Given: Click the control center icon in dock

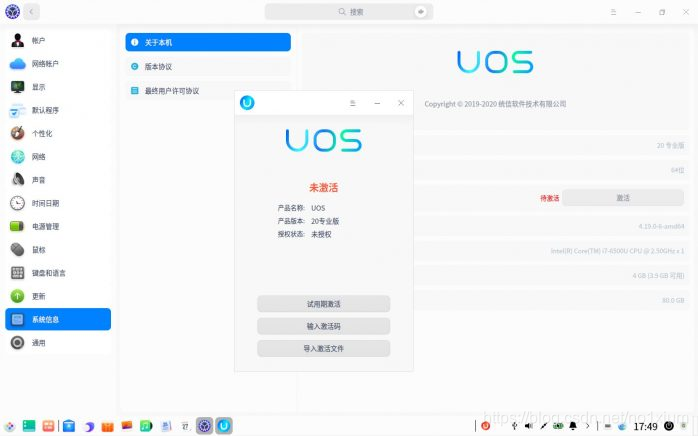Looking at the screenshot, I should click(x=204, y=426).
